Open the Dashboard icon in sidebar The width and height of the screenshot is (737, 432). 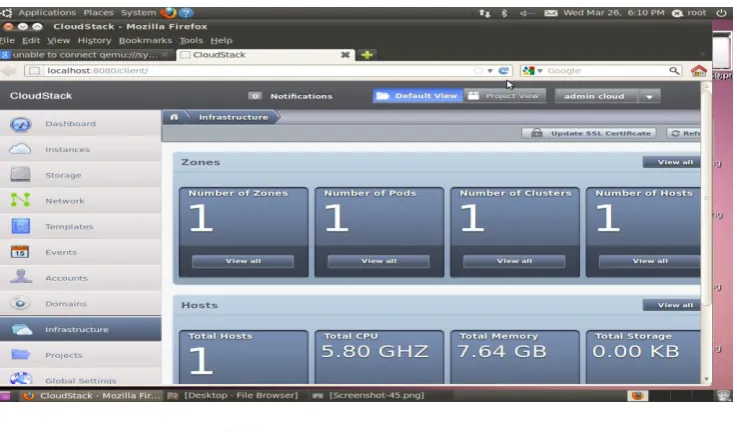(21, 124)
